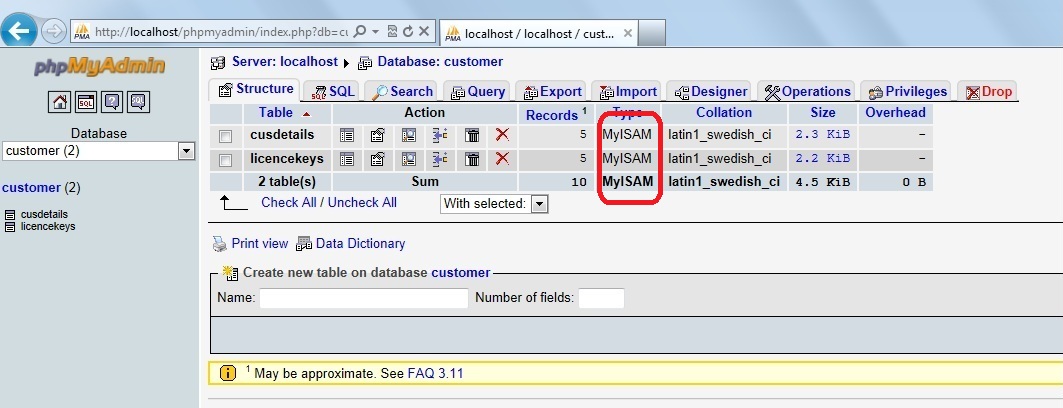
Task: Open cusdetails table from the sidebar list
Action: click(44, 215)
